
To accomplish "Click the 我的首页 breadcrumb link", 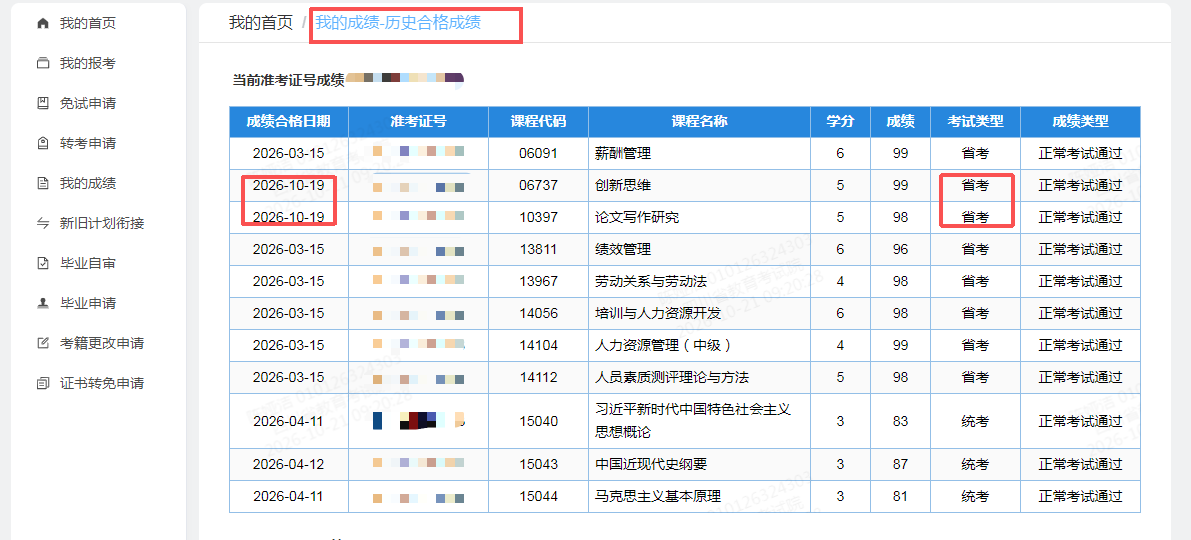I will coord(261,23).
